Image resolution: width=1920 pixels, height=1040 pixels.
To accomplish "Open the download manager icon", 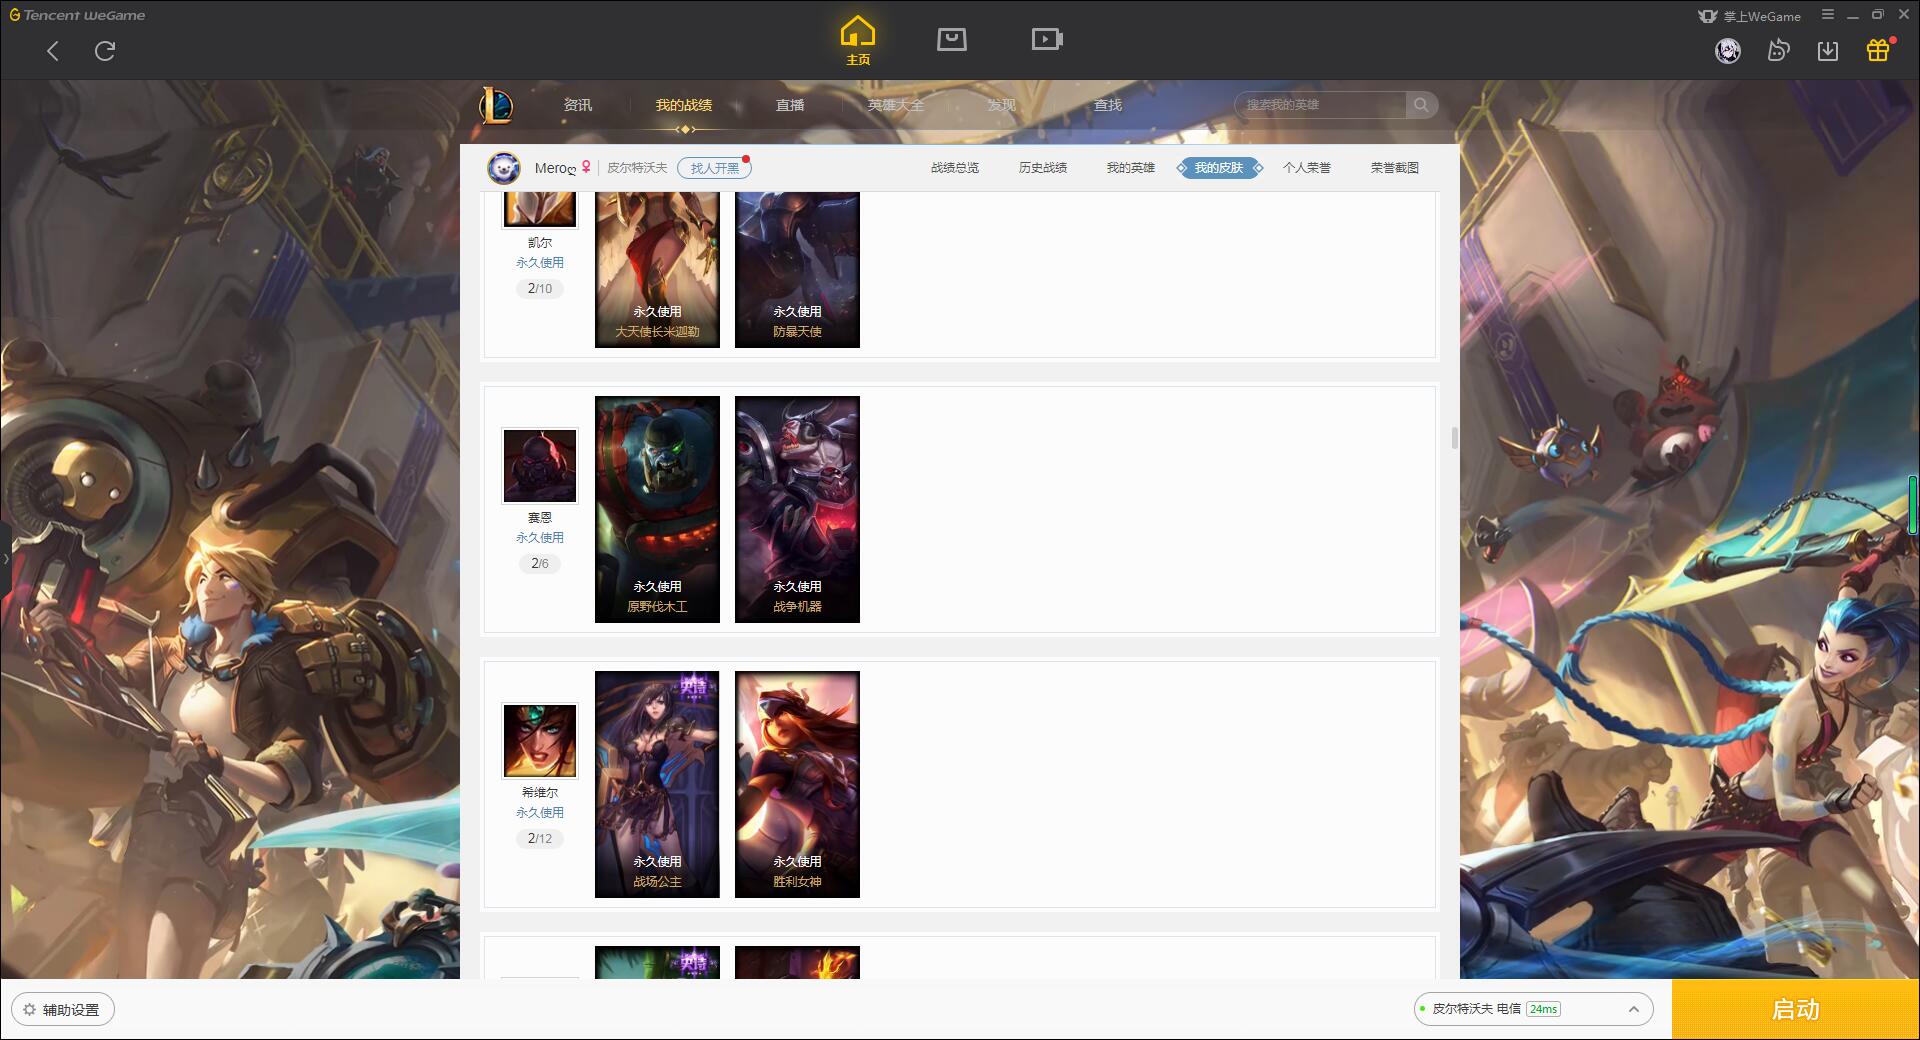I will (1828, 51).
